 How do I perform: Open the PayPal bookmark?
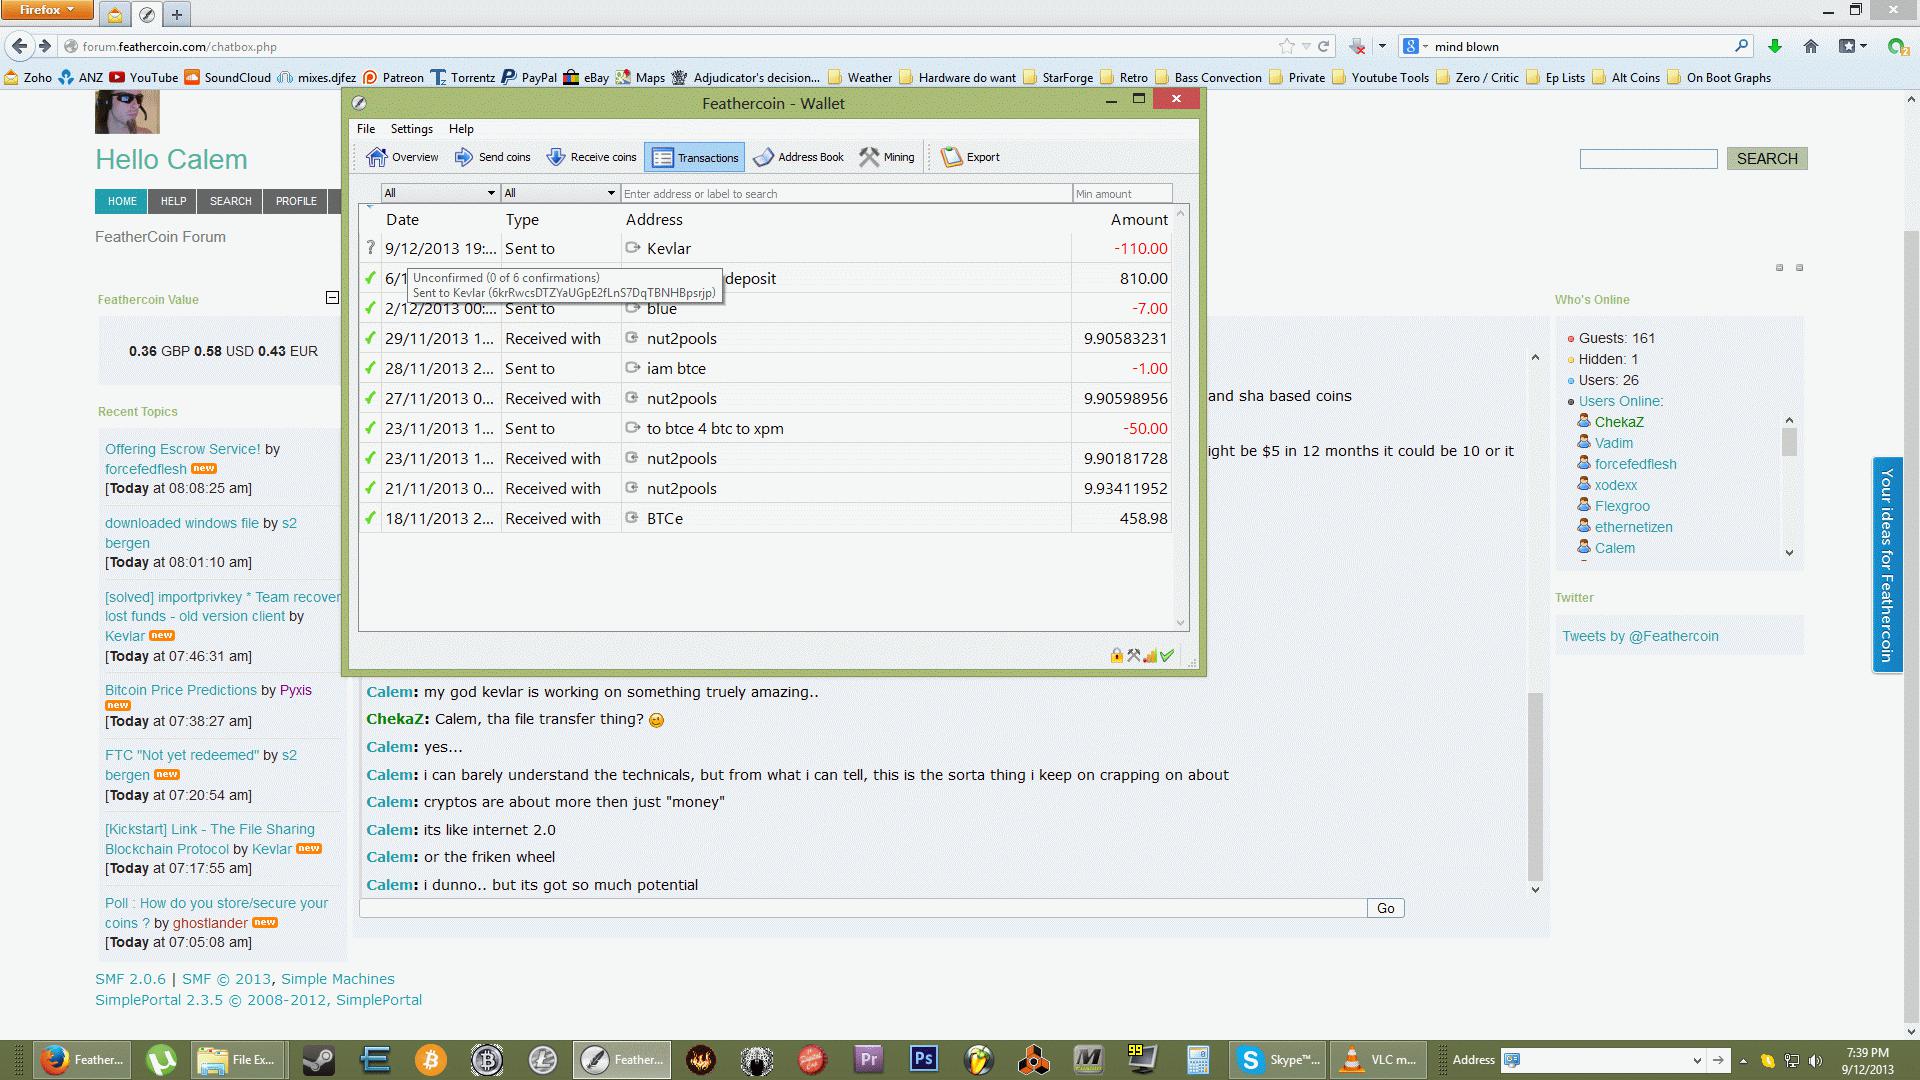tap(529, 77)
